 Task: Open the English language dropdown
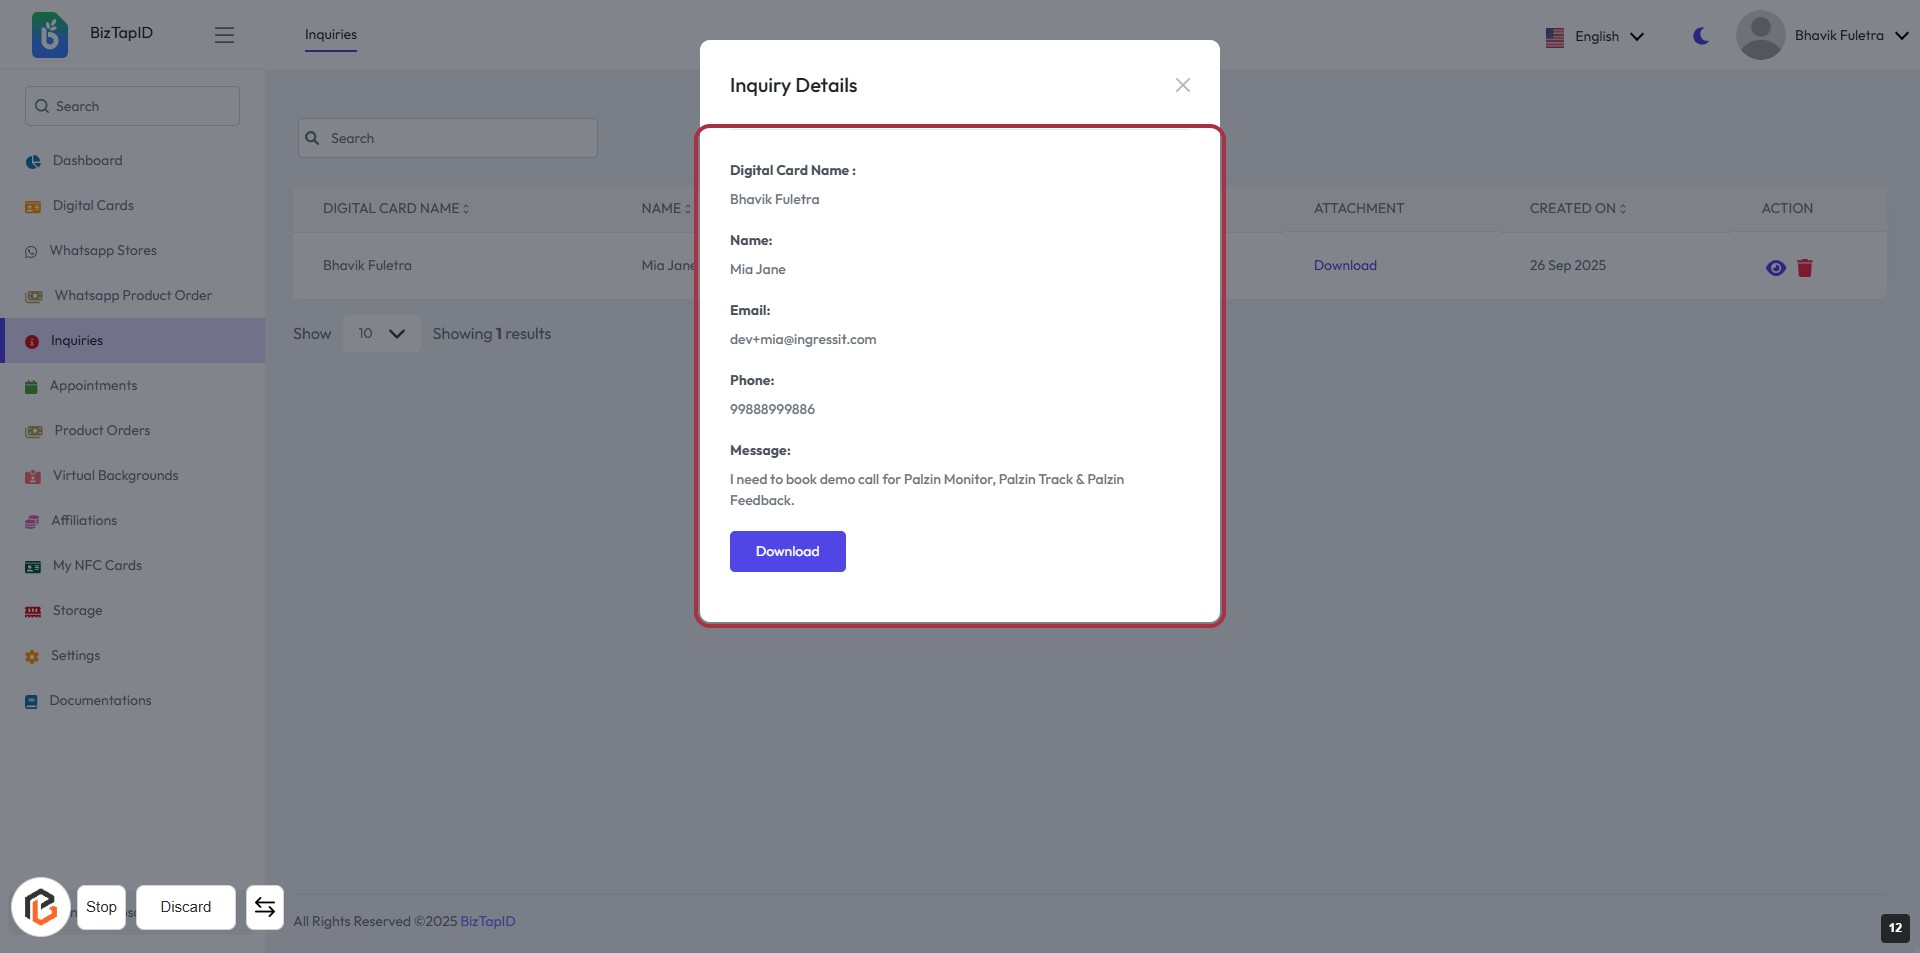1595,37
